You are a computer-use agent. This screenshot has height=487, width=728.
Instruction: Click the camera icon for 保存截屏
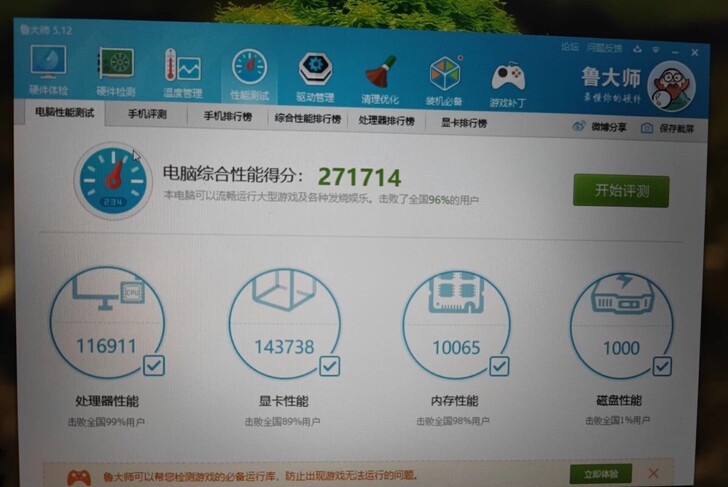click(x=647, y=128)
